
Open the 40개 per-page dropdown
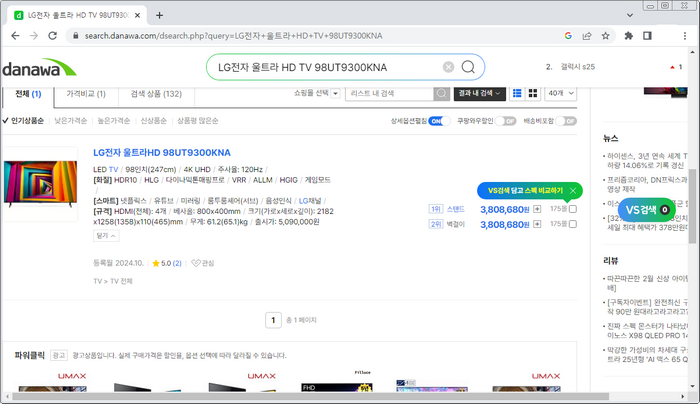pyautogui.click(x=560, y=93)
